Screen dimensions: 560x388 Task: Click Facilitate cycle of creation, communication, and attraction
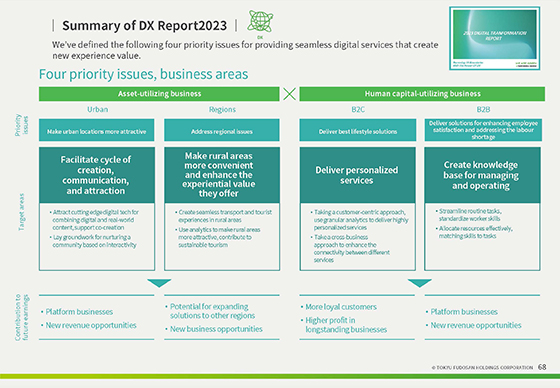pos(96,175)
